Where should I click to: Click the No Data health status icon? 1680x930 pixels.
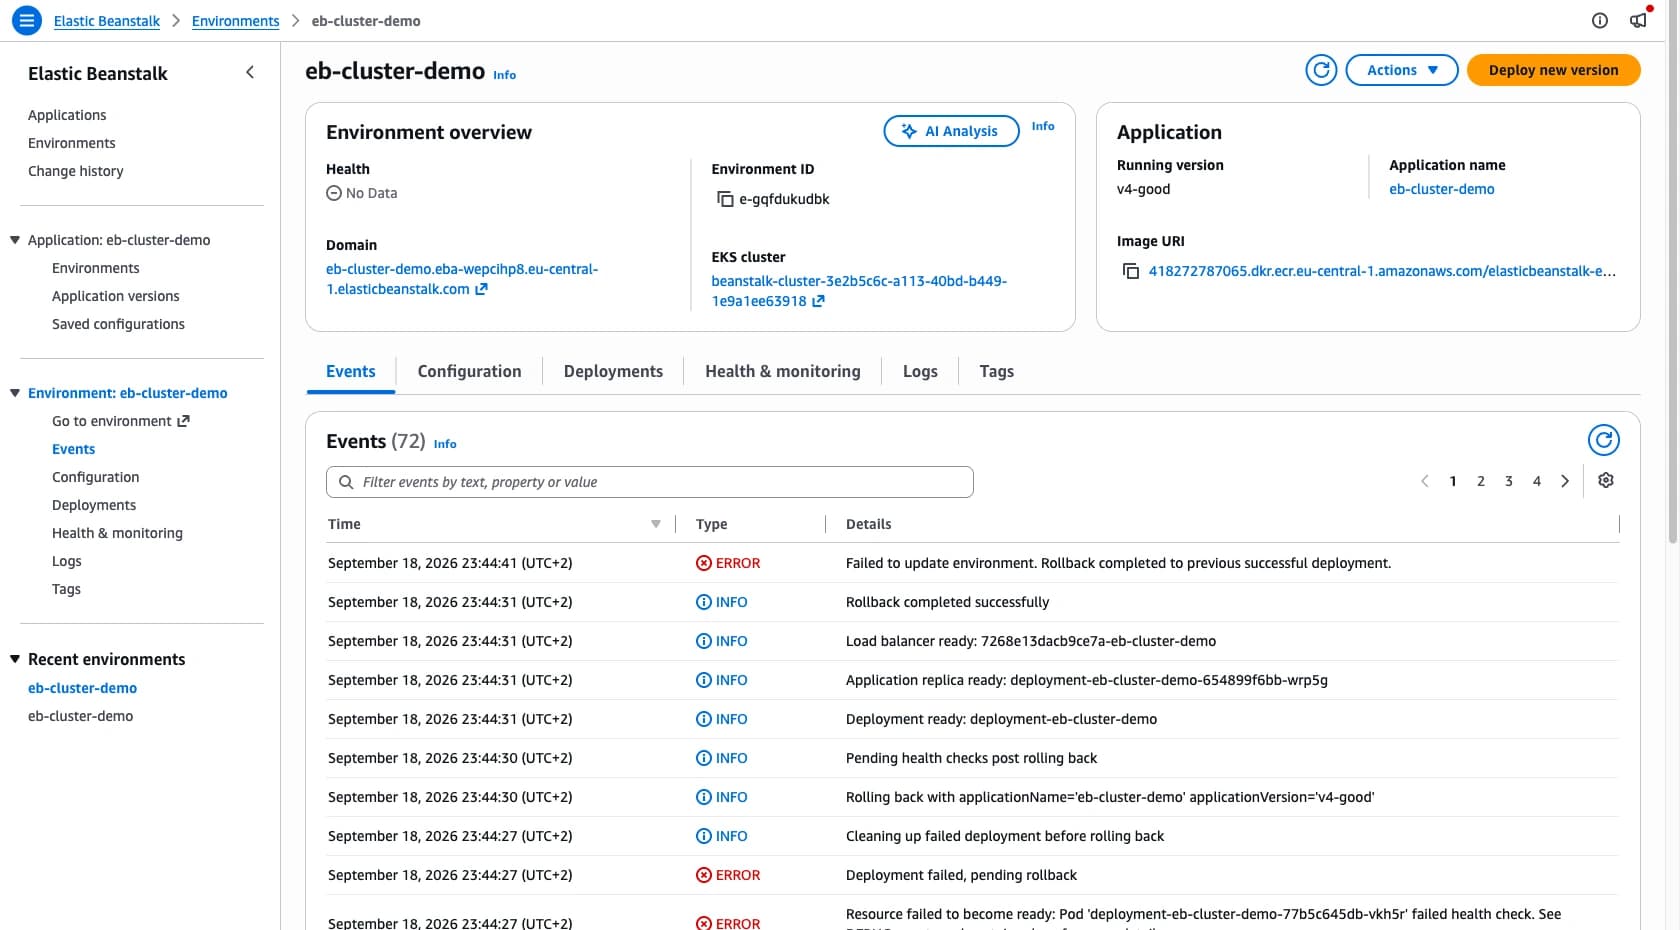pos(334,193)
